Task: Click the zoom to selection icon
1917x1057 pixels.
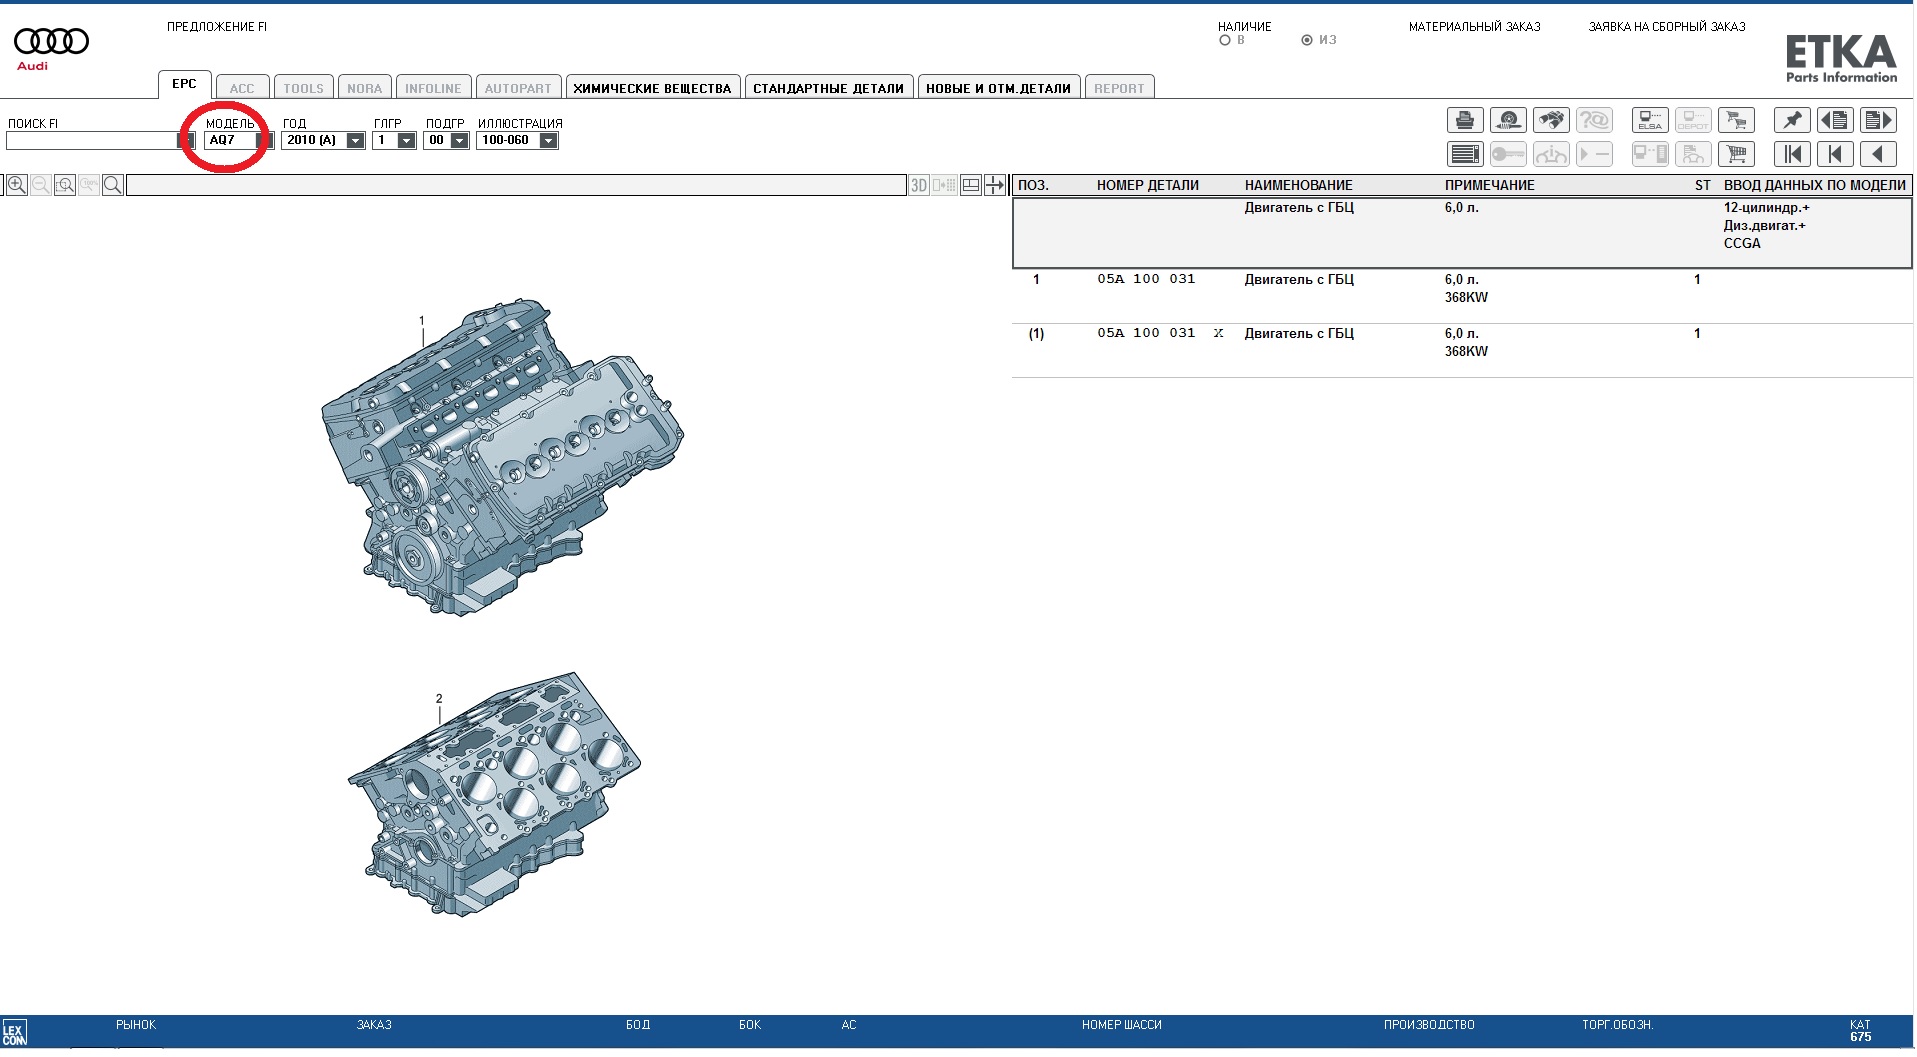Action: pyautogui.click(x=65, y=185)
